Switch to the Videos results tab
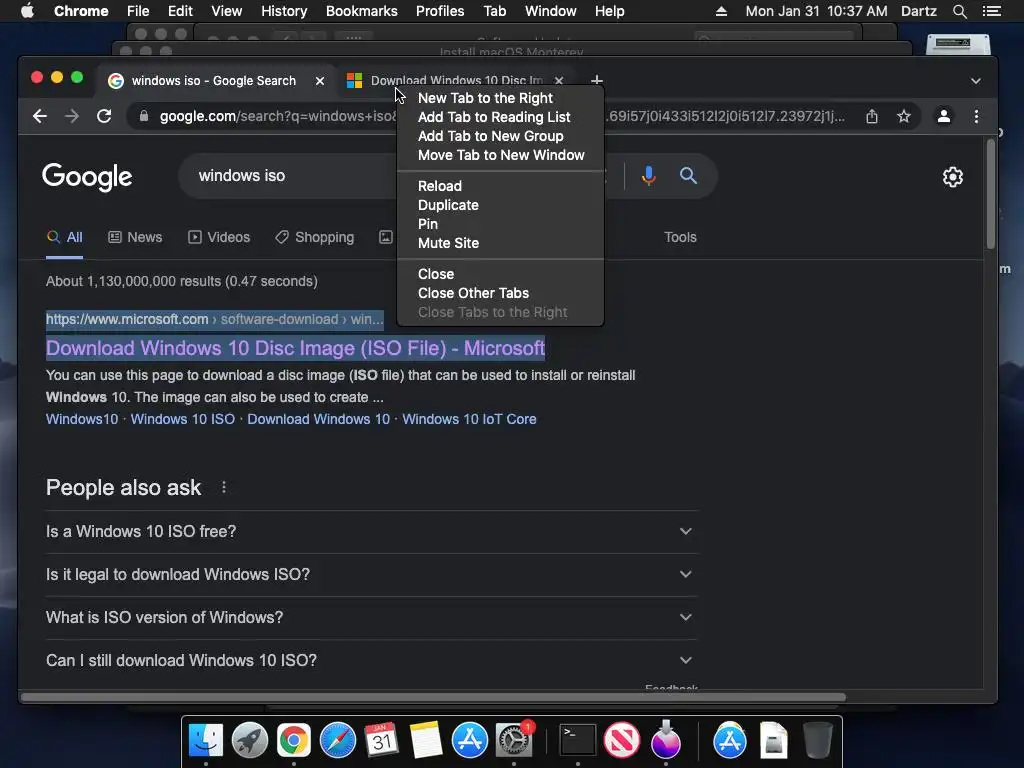This screenshot has height=768, width=1024. (219, 237)
